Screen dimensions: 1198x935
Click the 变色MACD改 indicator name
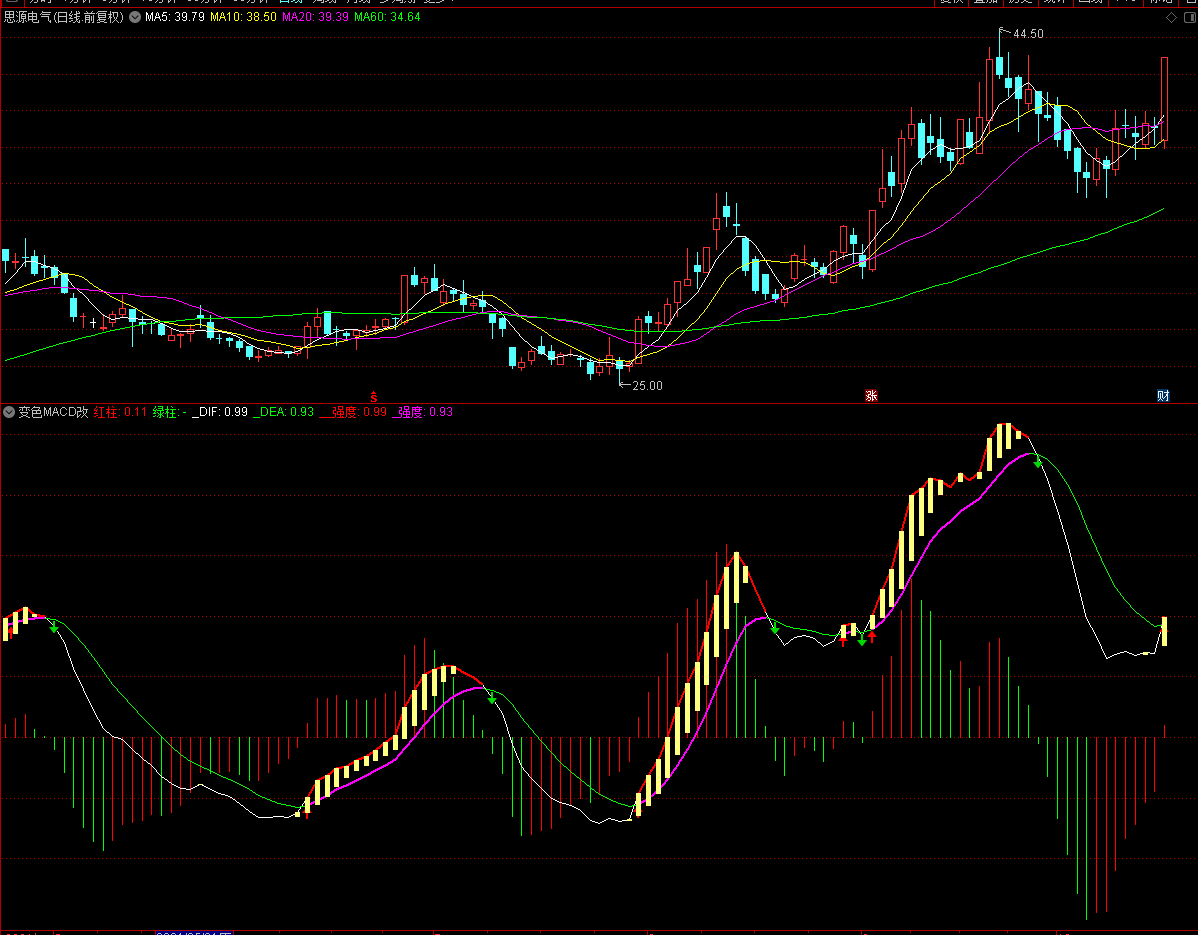(53, 412)
